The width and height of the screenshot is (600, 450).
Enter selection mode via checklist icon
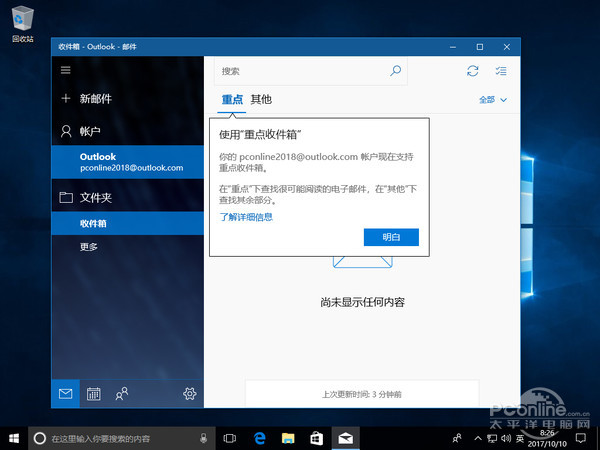[x=501, y=71]
